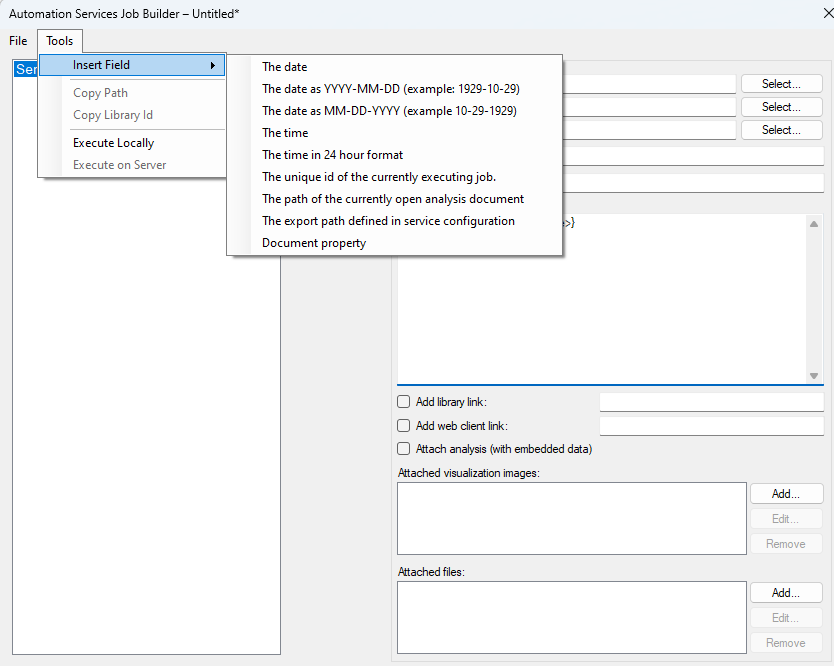Select Execute Locally from Tools menu

(113, 143)
